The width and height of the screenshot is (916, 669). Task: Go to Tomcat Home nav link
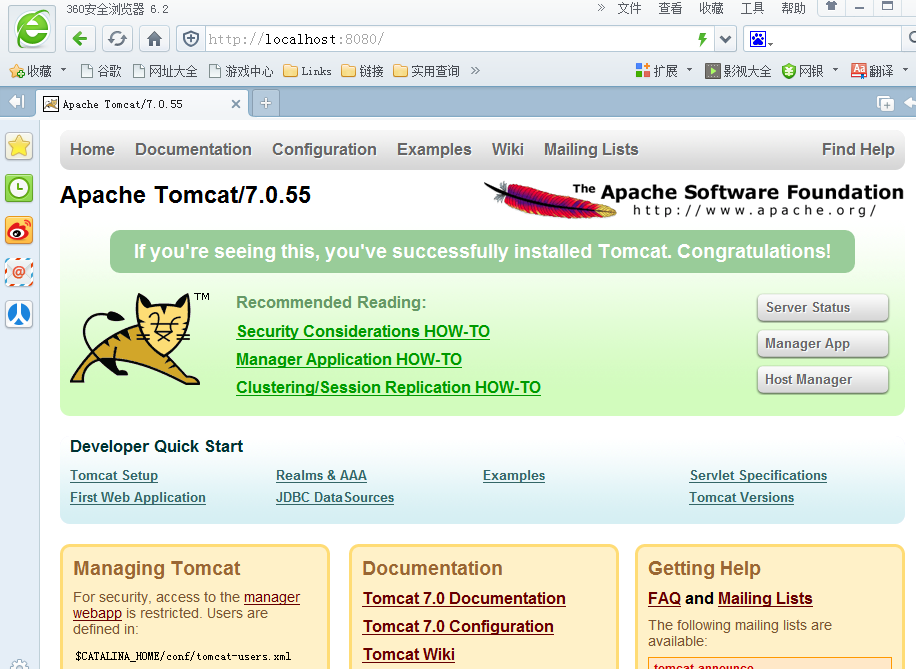tap(92, 150)
